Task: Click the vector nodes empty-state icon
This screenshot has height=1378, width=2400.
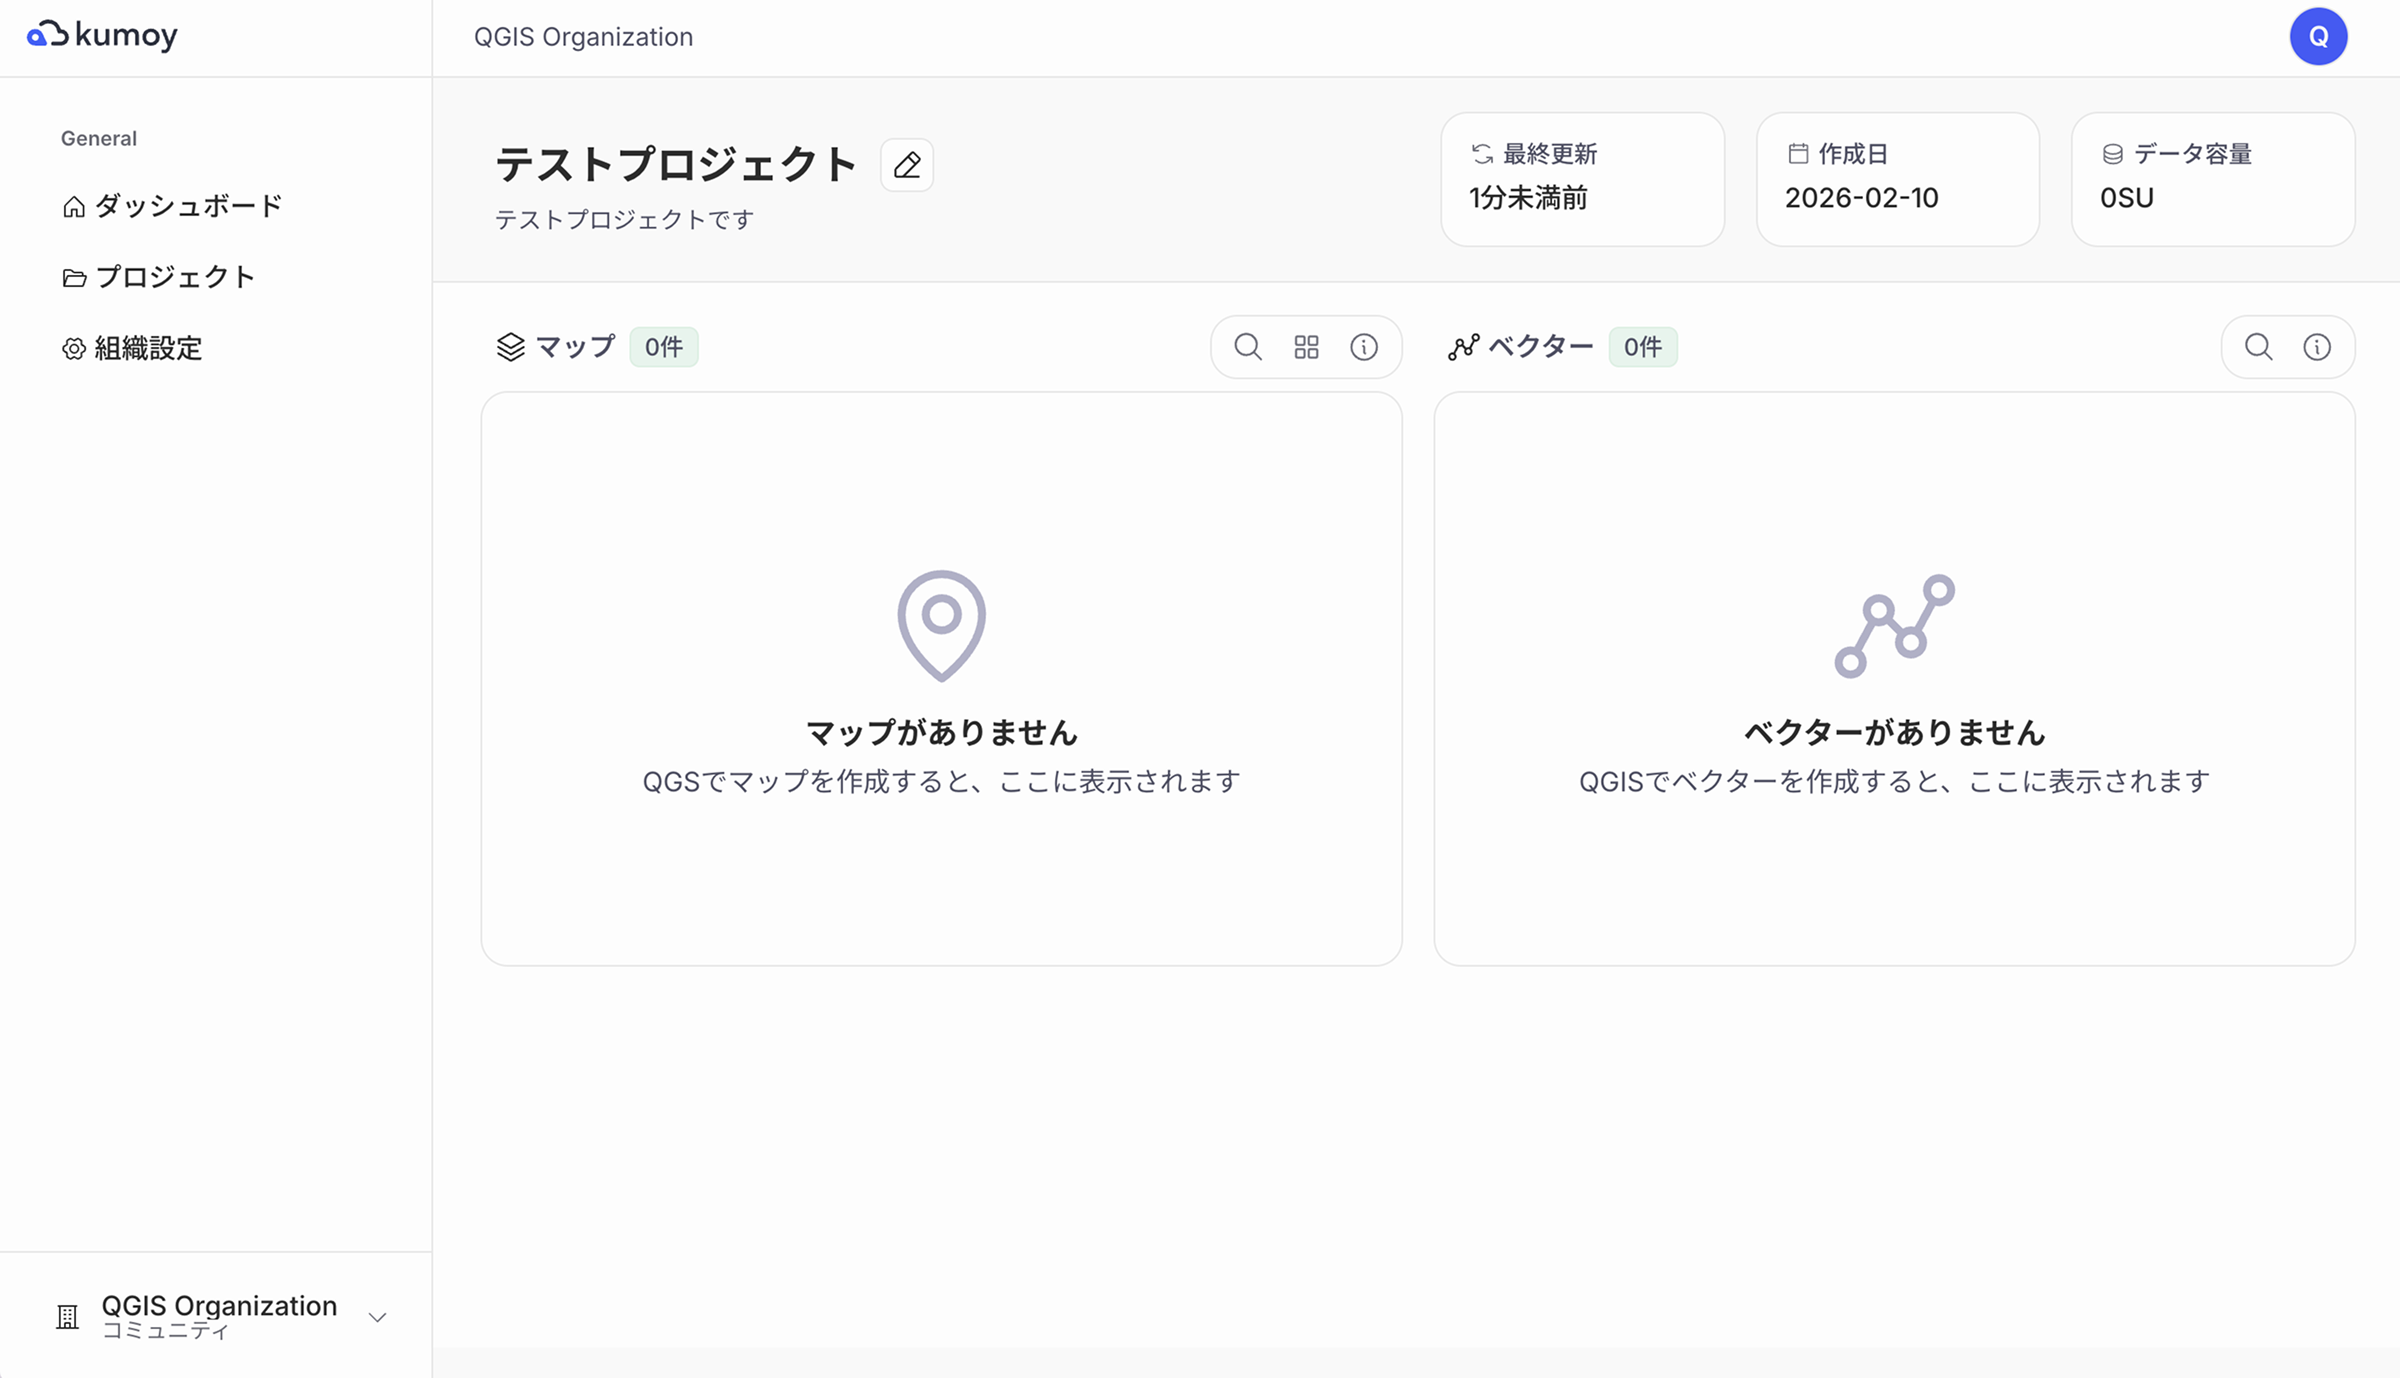Action: click(x=1894, y=625)
